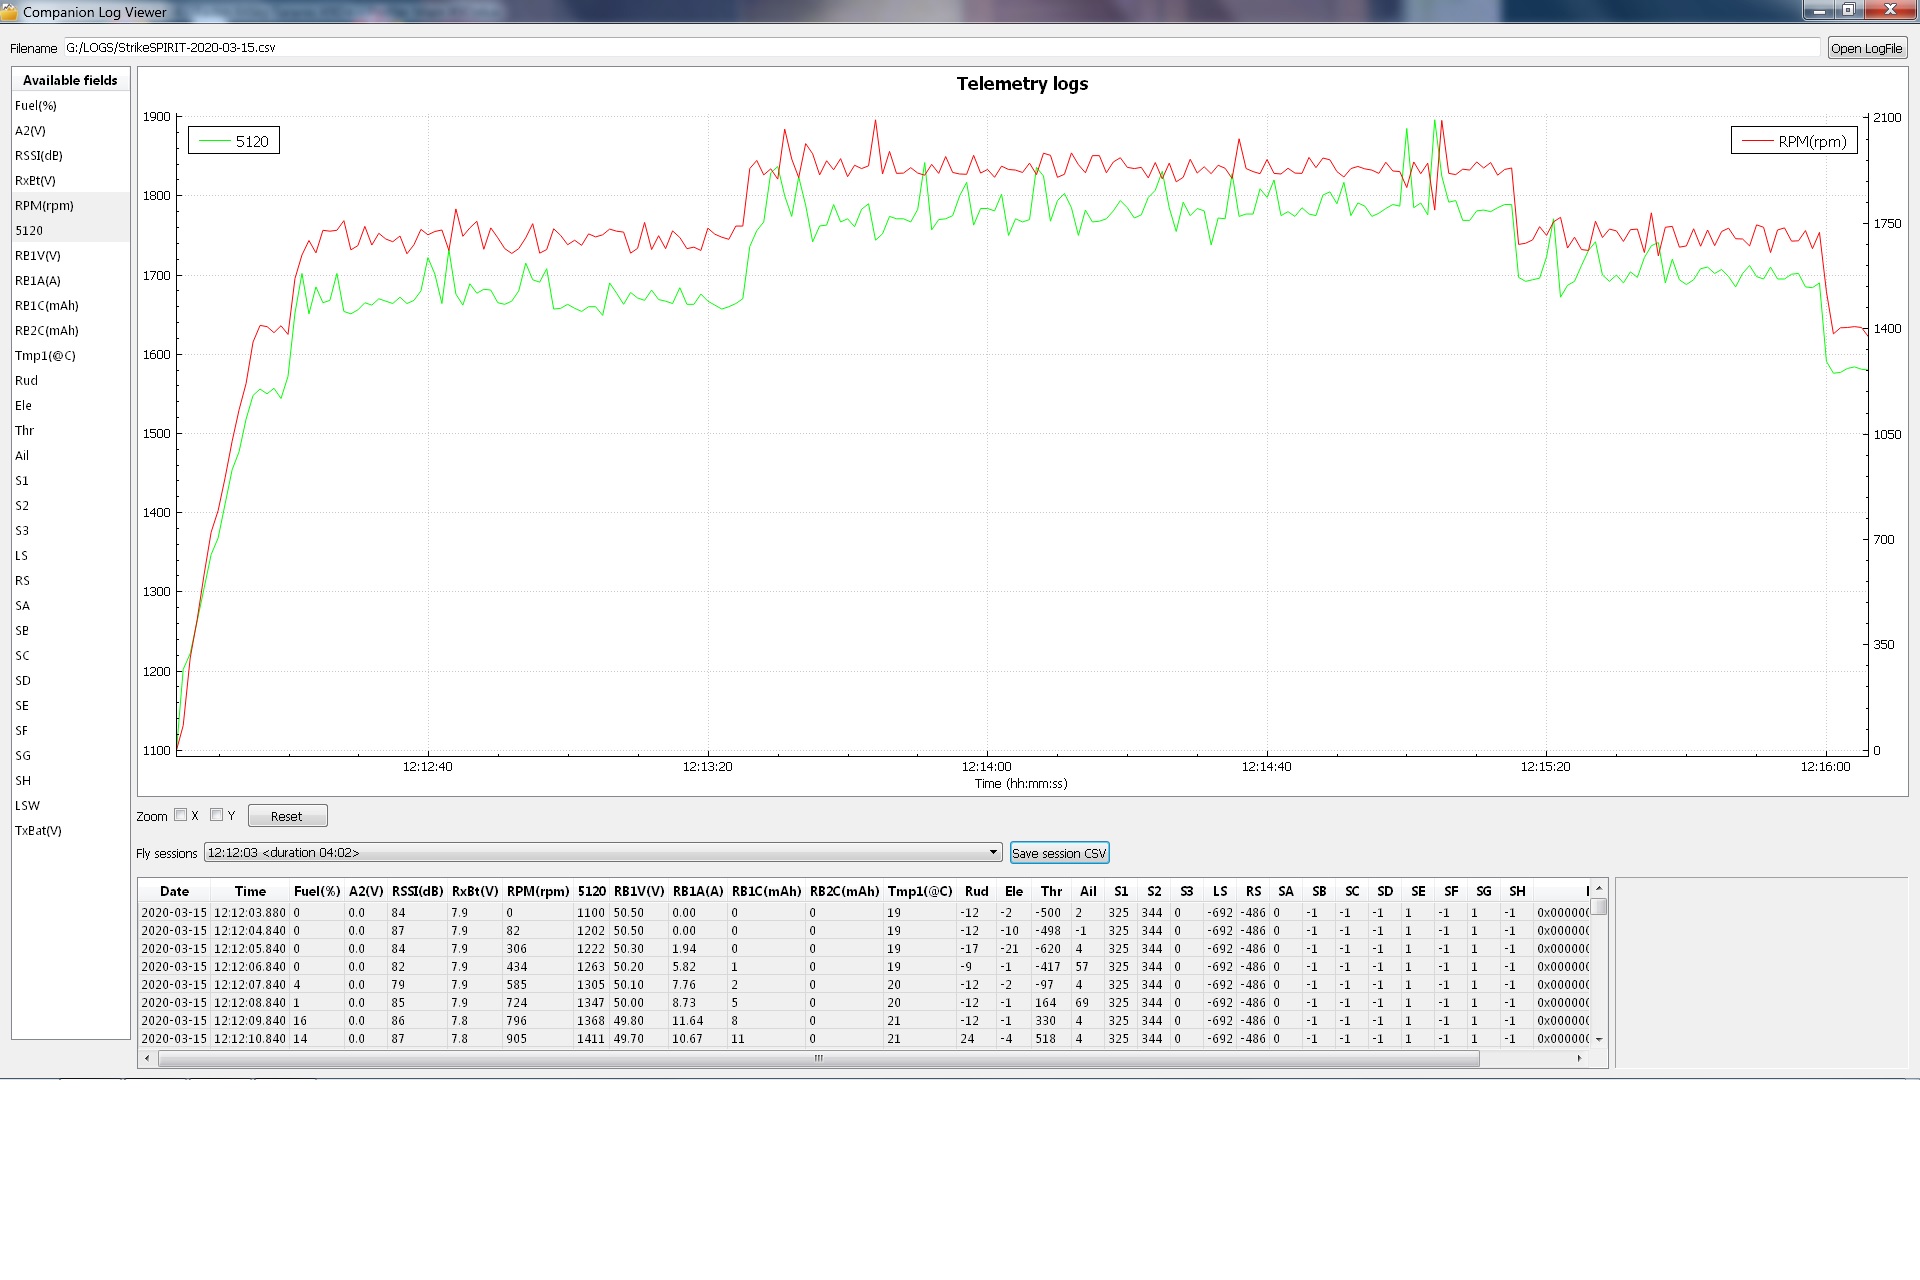Click the scroll-down arrow of table scrollbar
The image size is (1920, 1280).
[x=1599, y=1039]
